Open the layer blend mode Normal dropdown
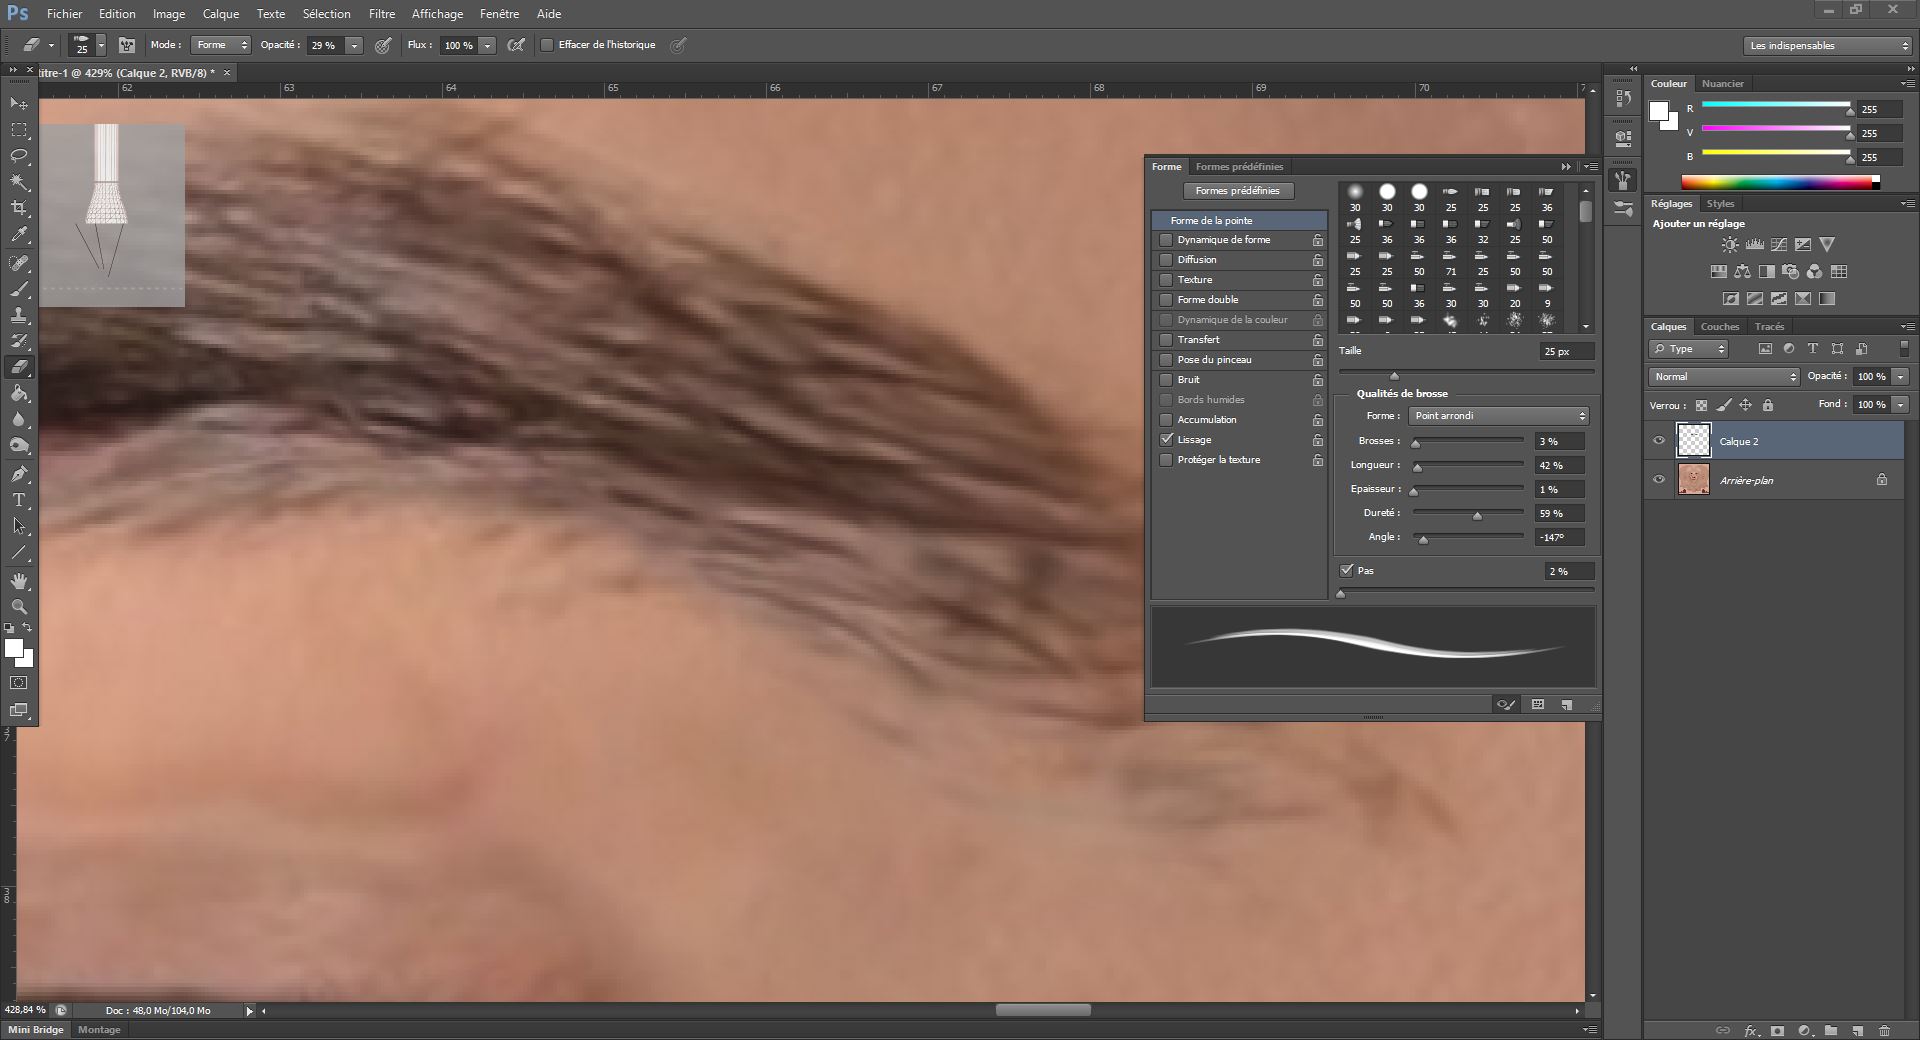 click(x=1724, y=377)
